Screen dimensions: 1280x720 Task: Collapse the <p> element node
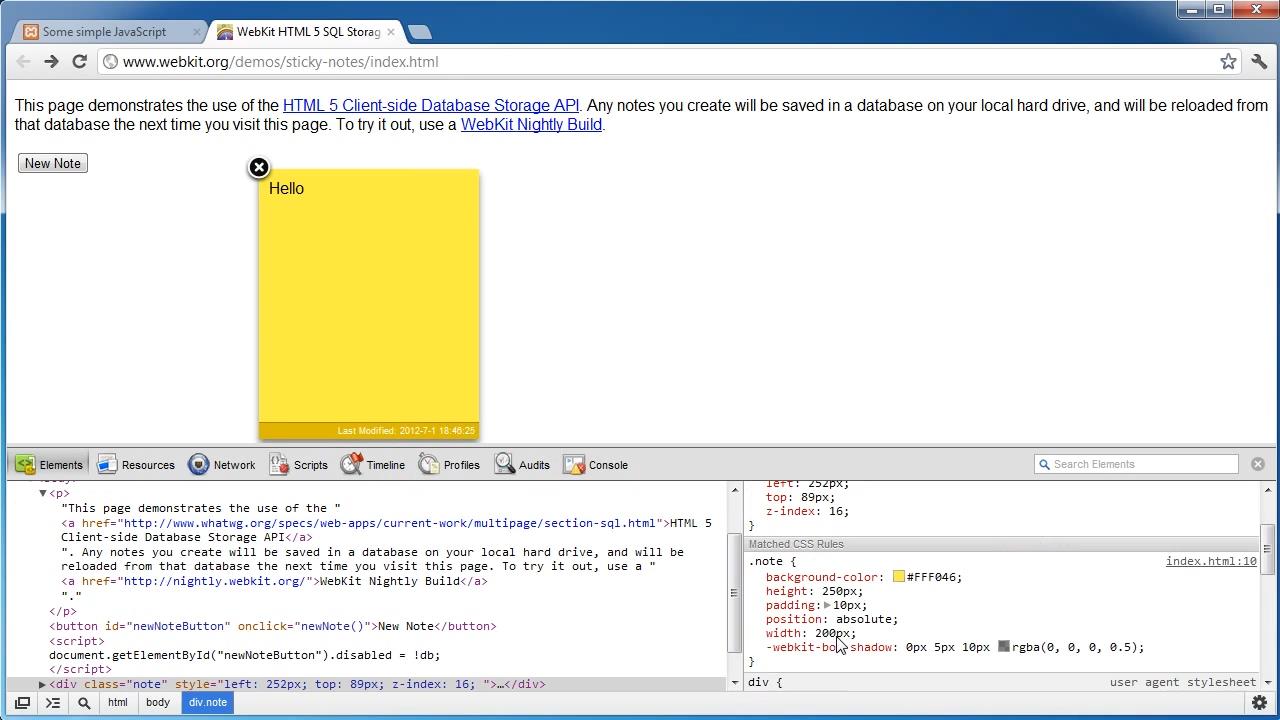click(x=43, y=493)
